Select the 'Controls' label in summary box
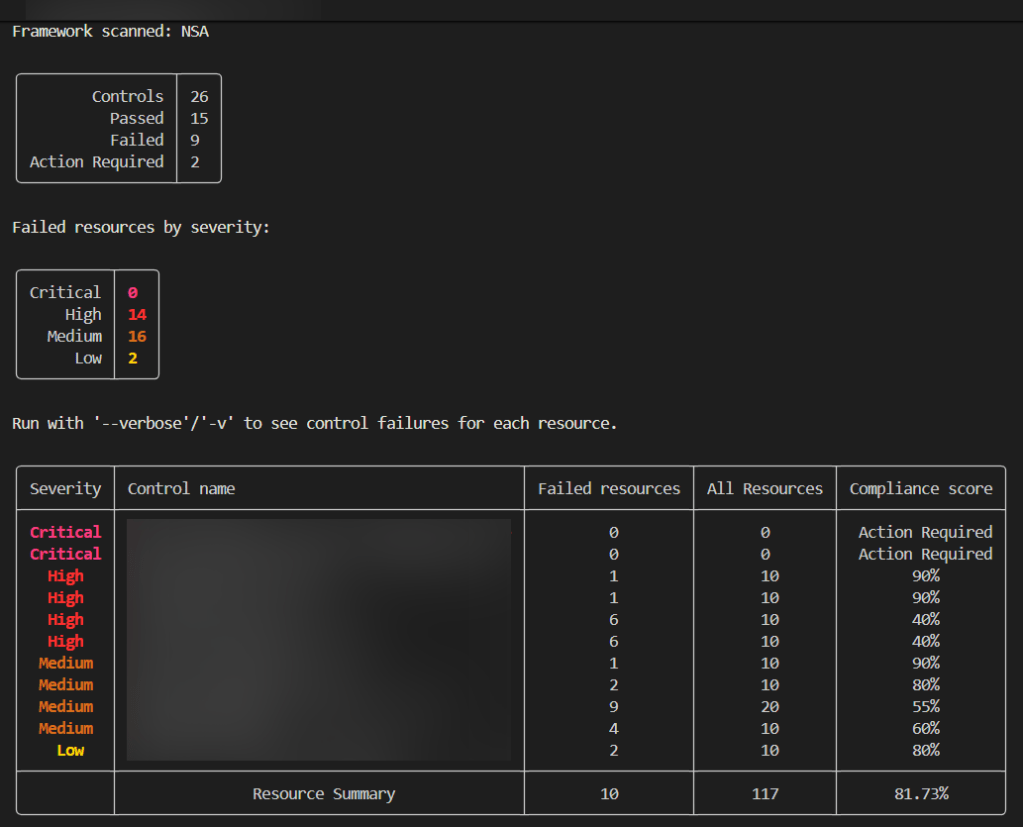1023x827 pixels. 128,97
